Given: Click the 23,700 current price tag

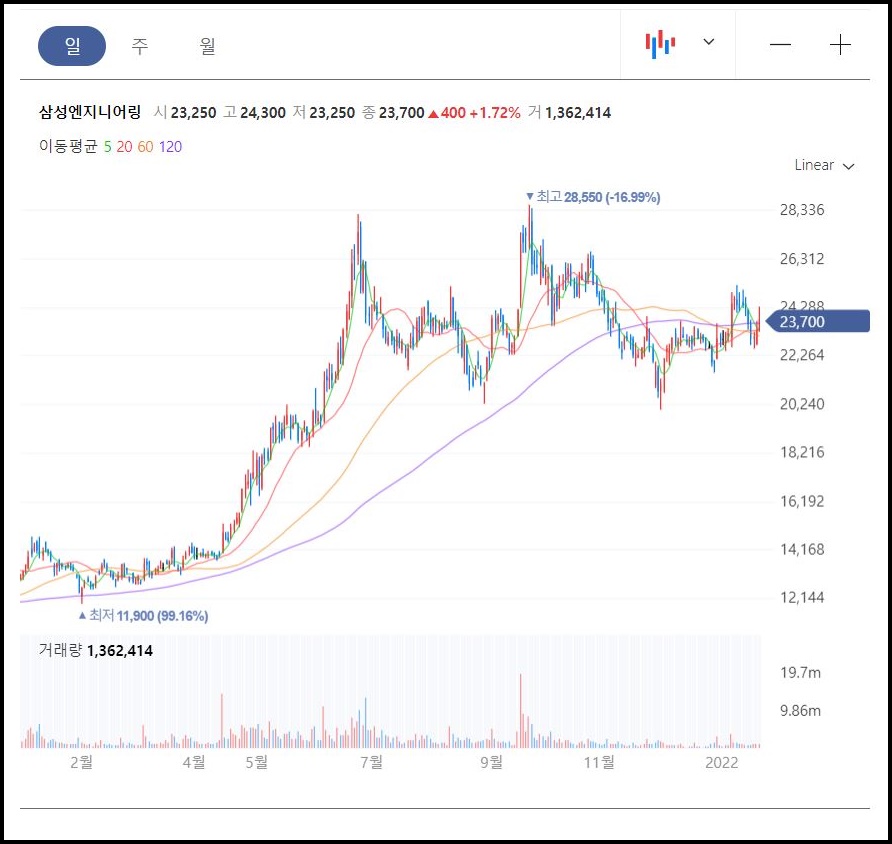Looking at the screenshot, I should [818, 322].
